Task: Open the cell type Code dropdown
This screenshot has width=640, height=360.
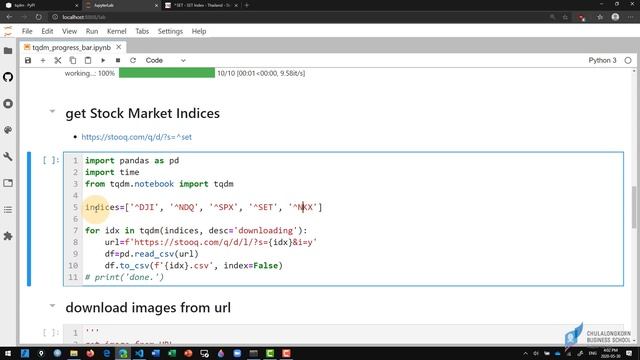Action: 165,60
